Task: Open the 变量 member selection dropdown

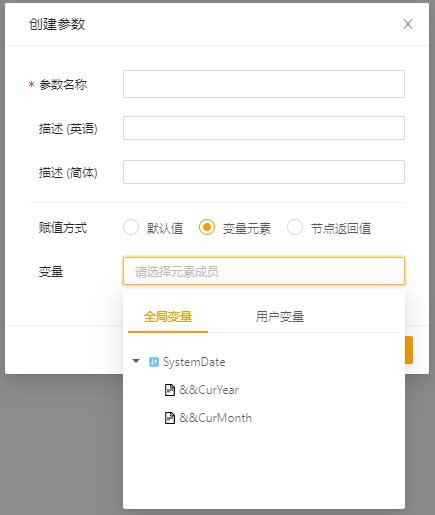Action: click(x=264, y=271)
